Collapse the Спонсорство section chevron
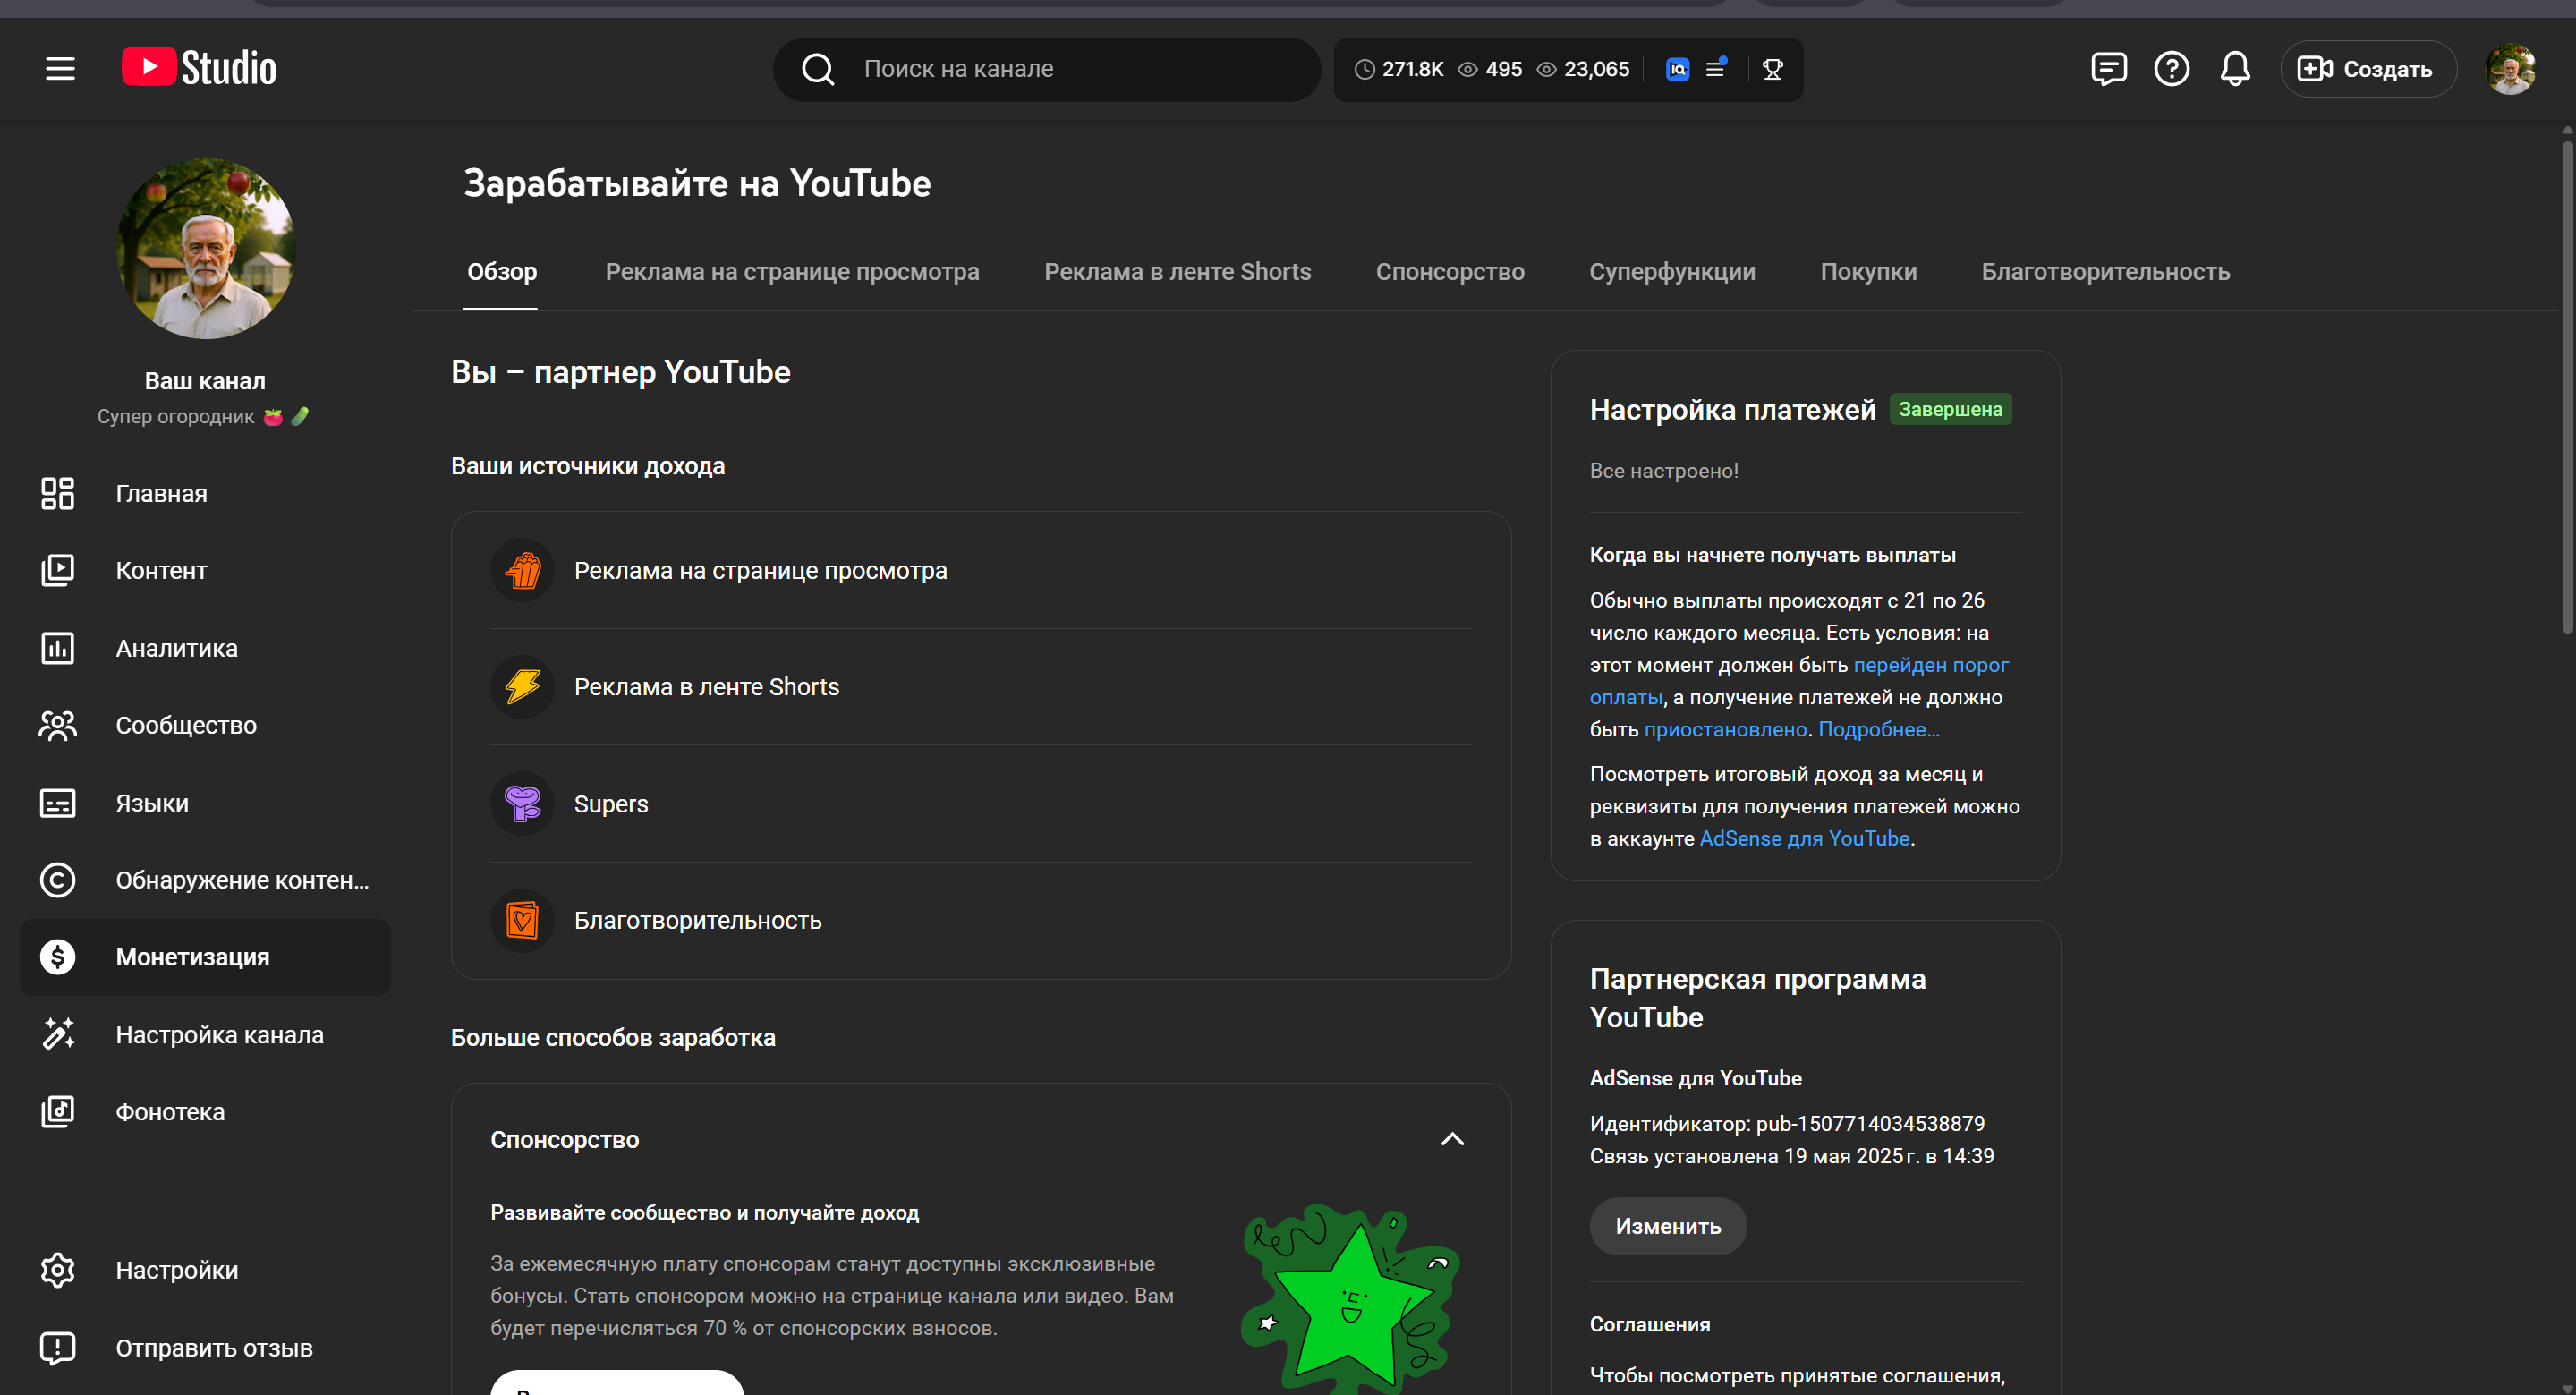The height and width of the screenshot is (1395, 2576). [1452, 1139]
